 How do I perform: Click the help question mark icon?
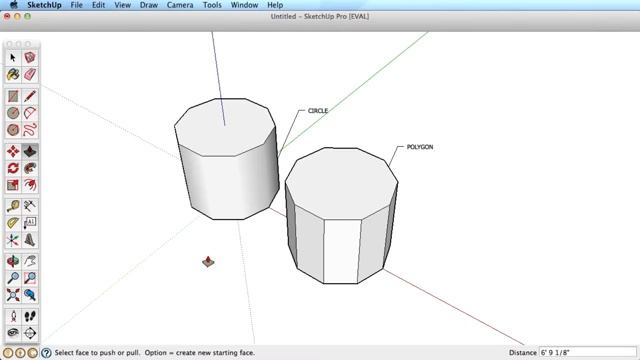click(x=46, y=353)
